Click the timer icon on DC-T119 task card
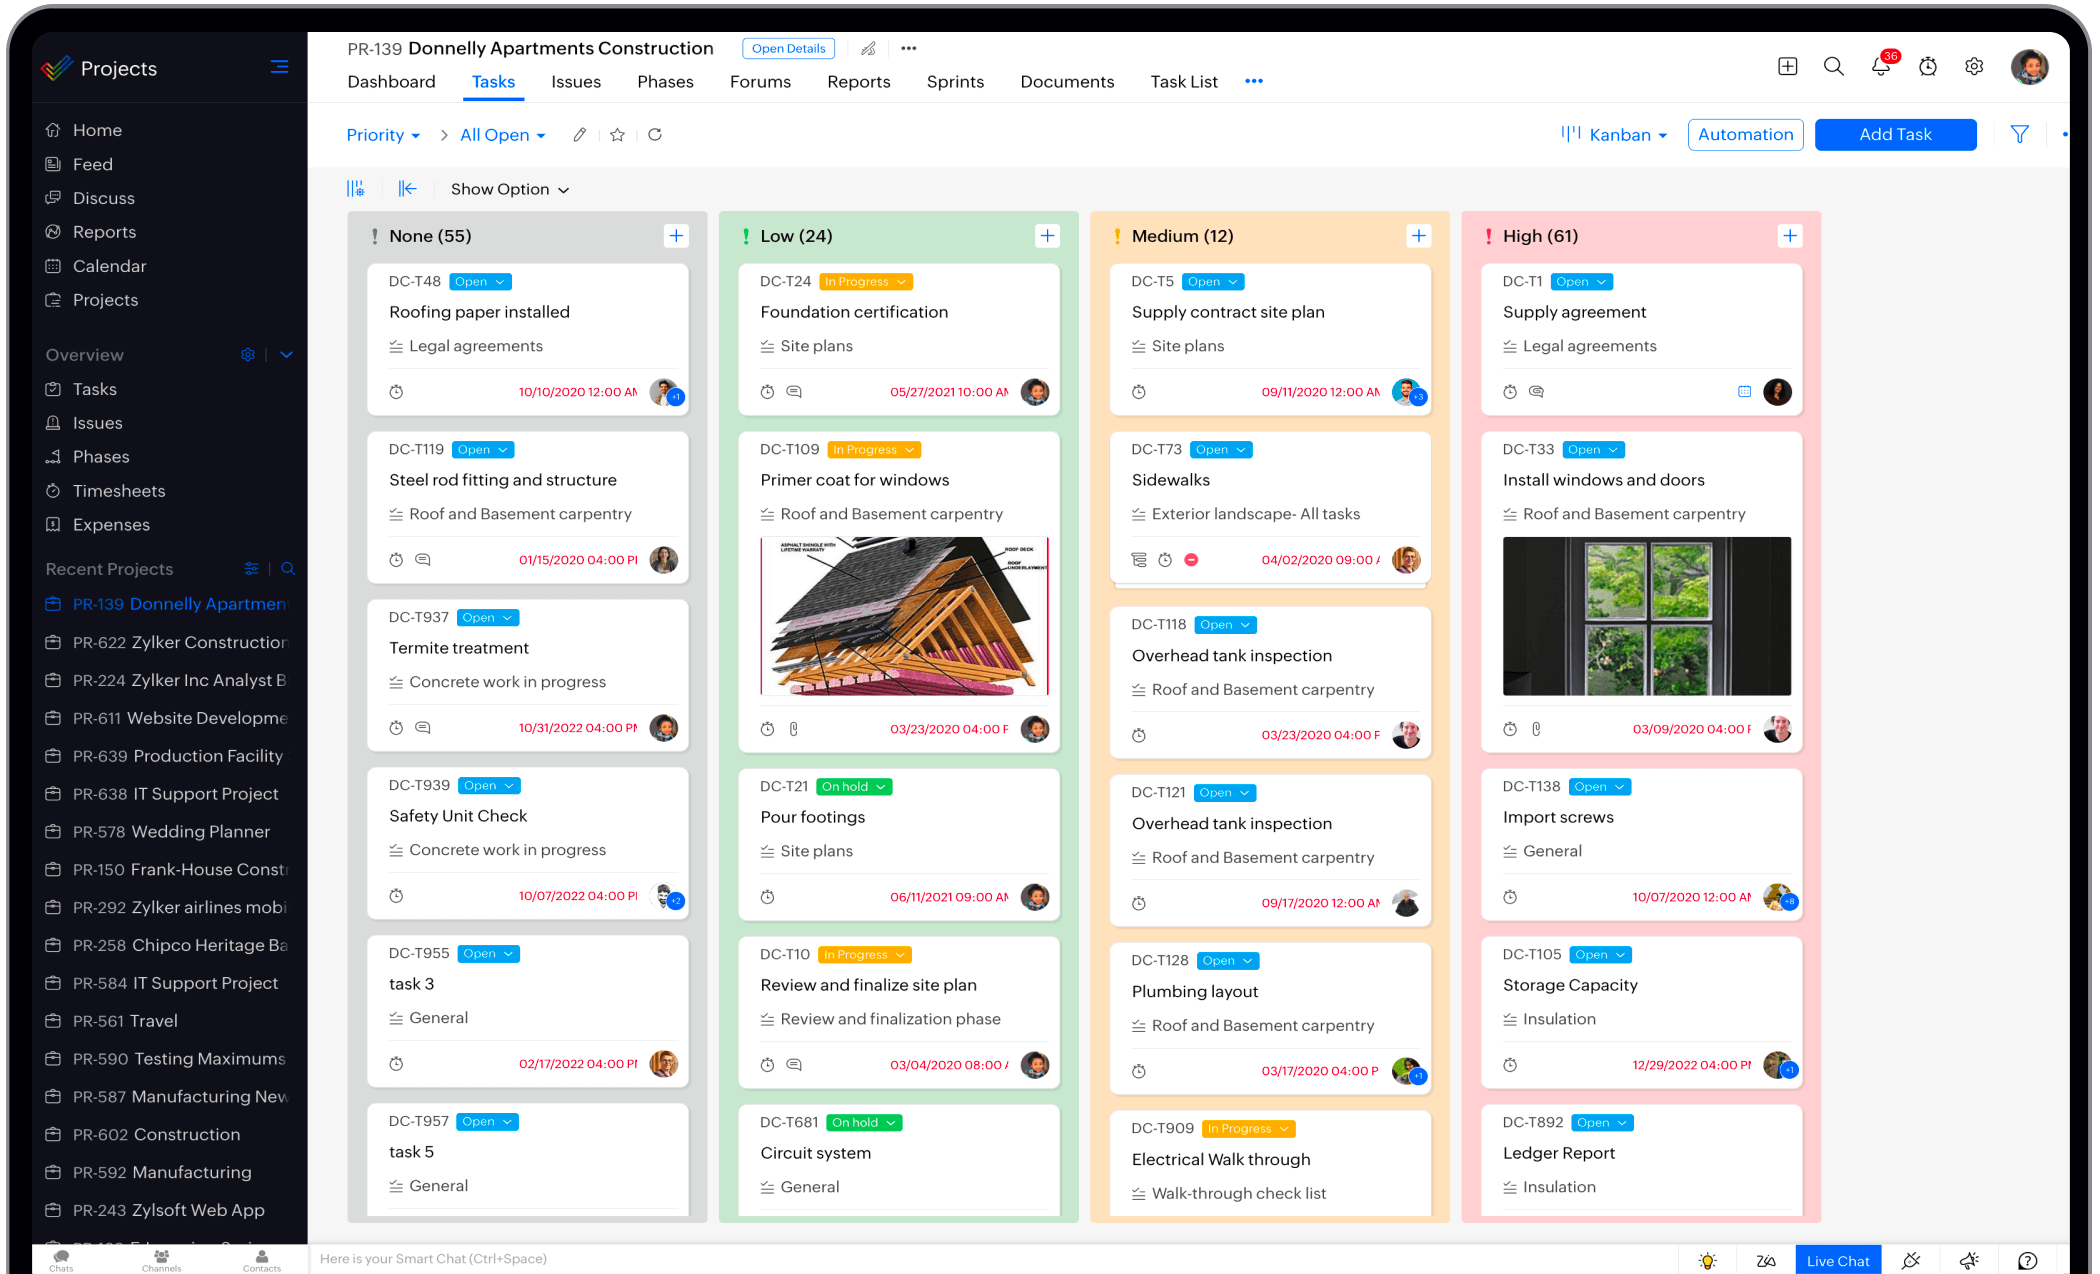The height and width of the screenshot is (1274, 2100). (393, 558)
